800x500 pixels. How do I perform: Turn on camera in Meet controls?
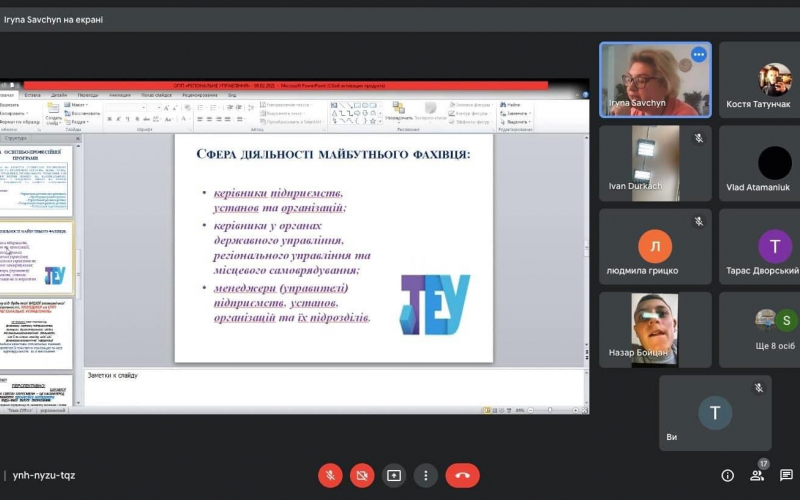pyautogui.click(x=362, y=476)
